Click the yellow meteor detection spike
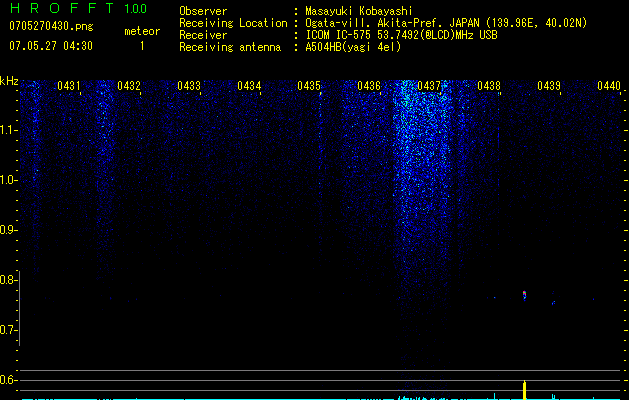Screen dimensions: 629x400 coord(524,390)
